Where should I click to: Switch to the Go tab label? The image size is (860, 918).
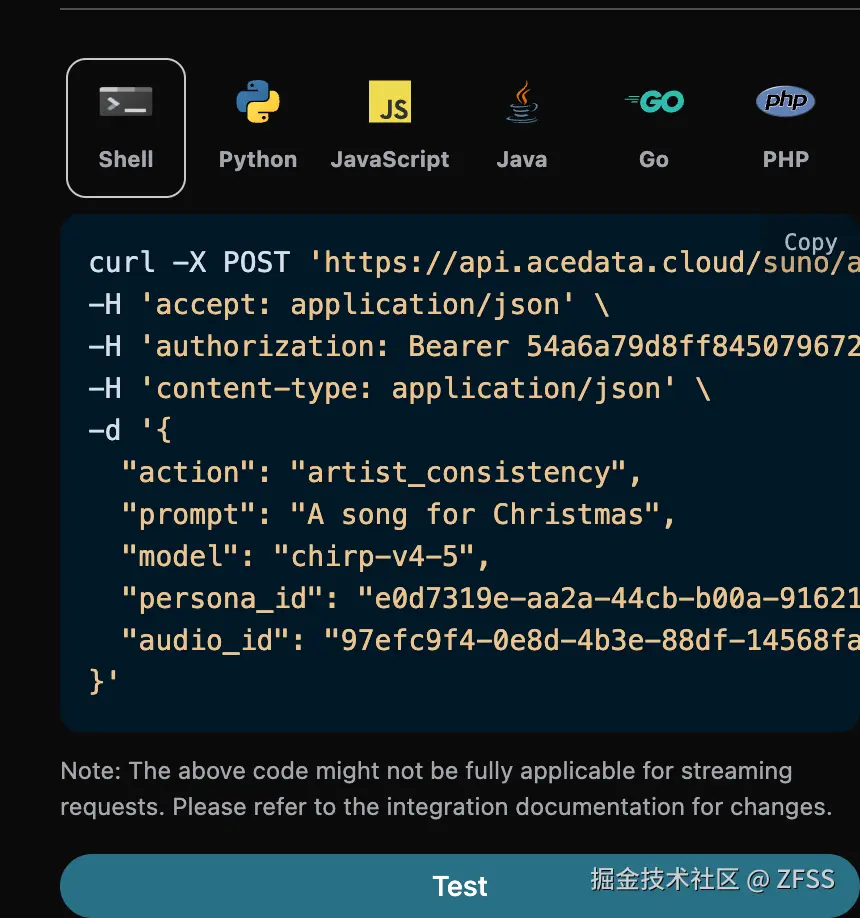click(654, 159)
